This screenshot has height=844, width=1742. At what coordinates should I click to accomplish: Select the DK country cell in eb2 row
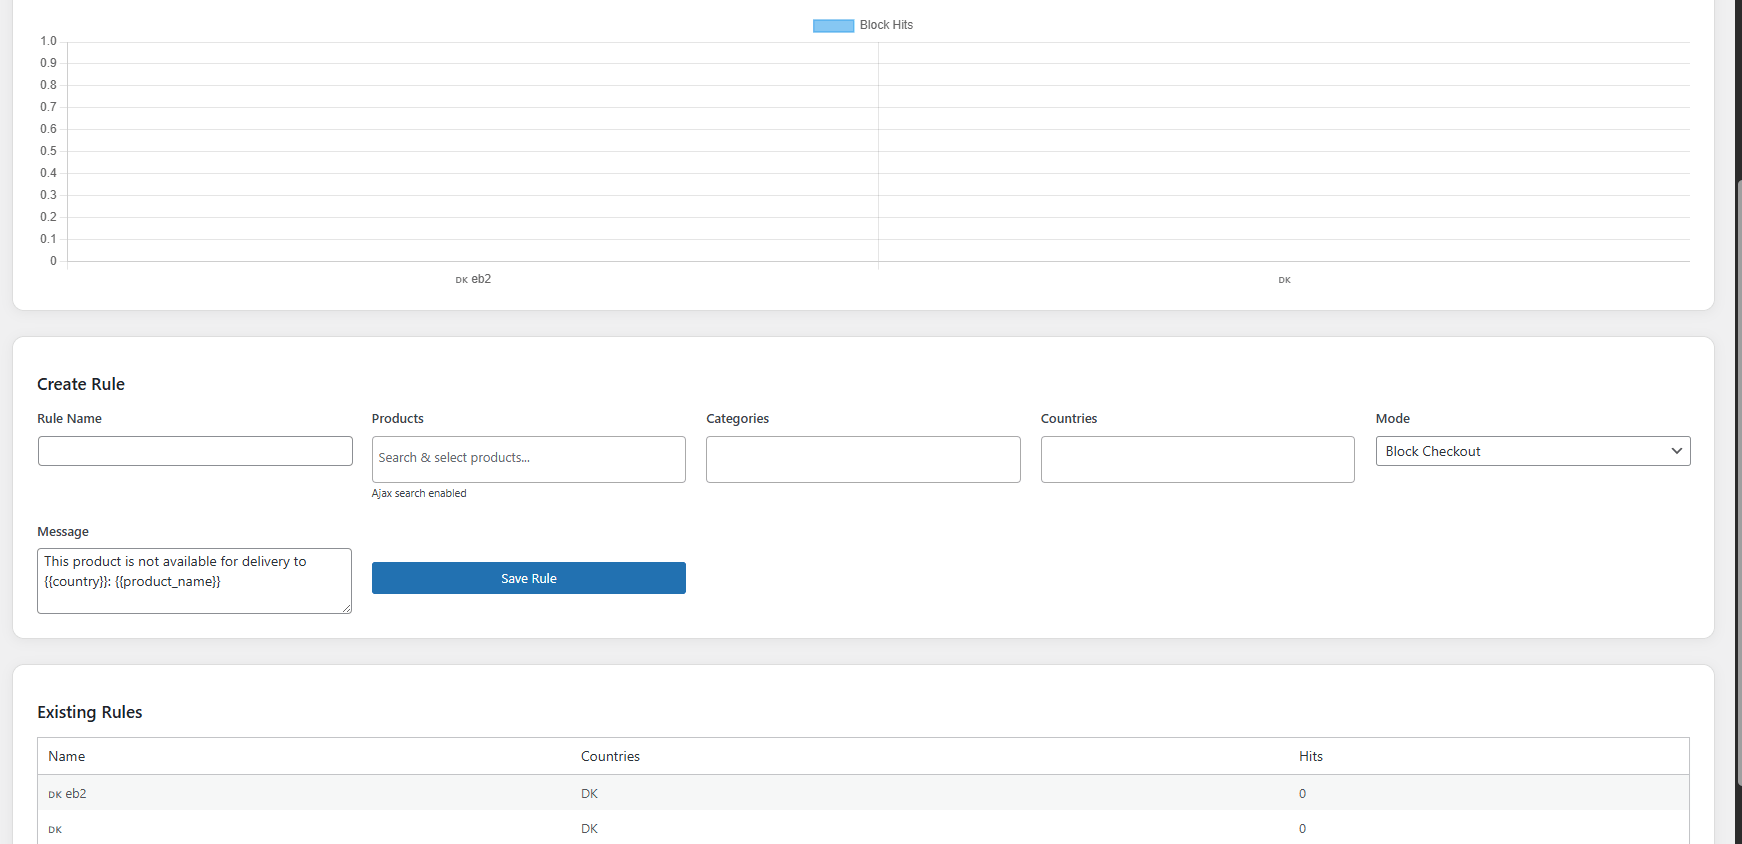589,794
